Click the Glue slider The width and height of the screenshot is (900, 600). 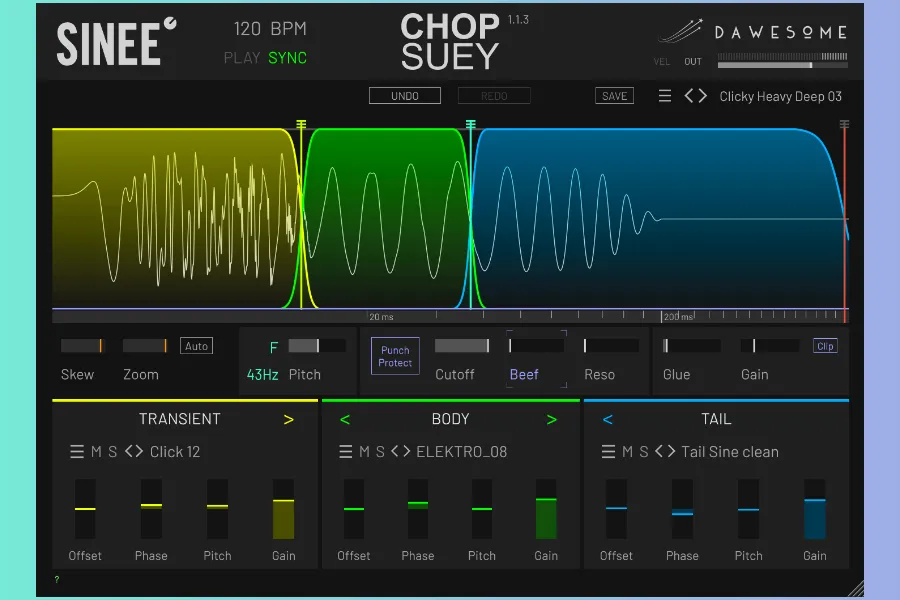691,346
